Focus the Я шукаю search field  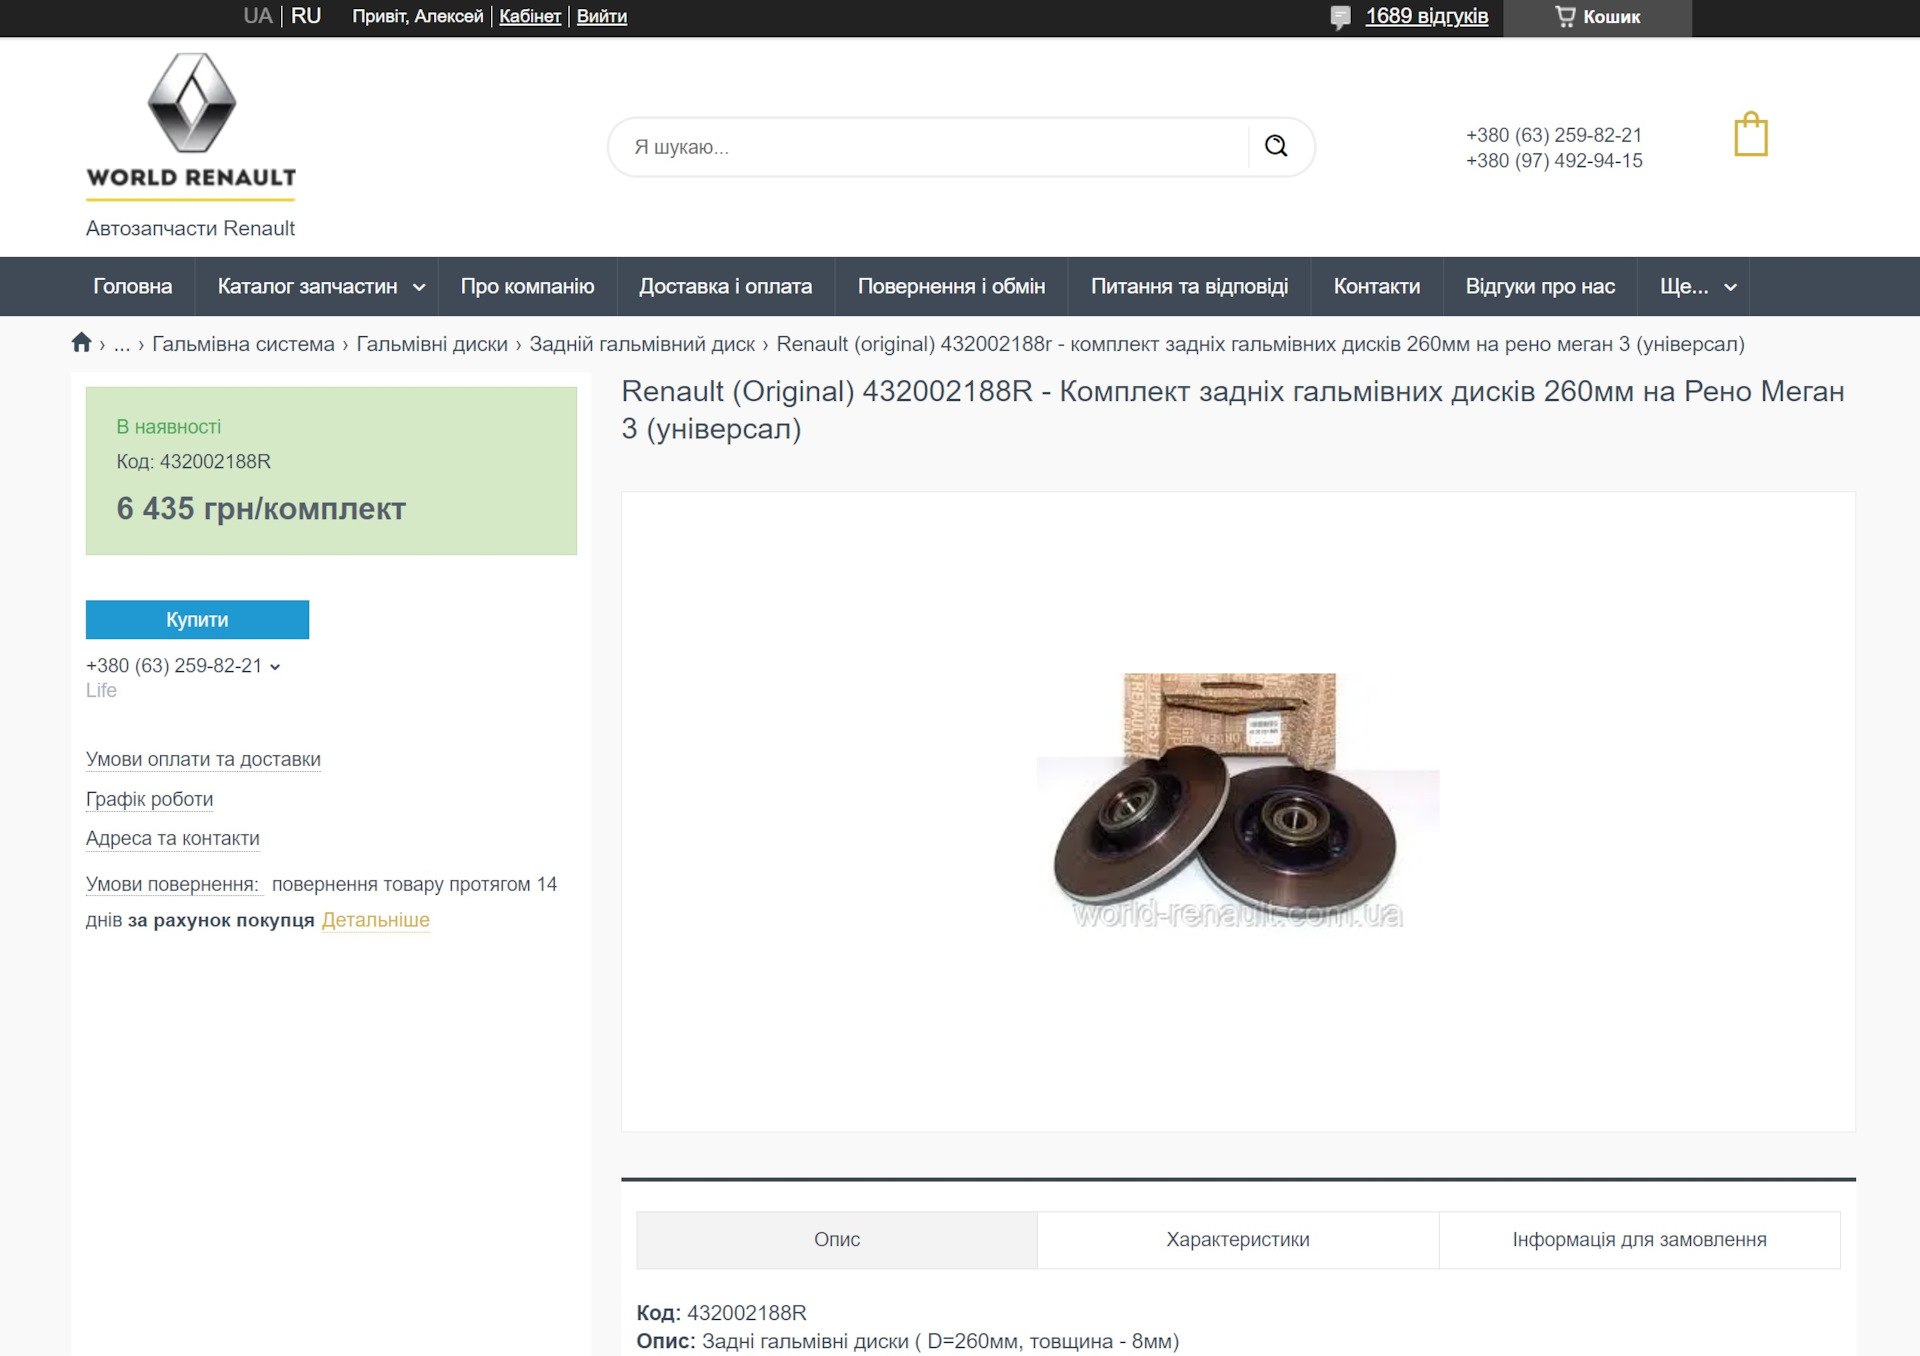click(930, 147)
